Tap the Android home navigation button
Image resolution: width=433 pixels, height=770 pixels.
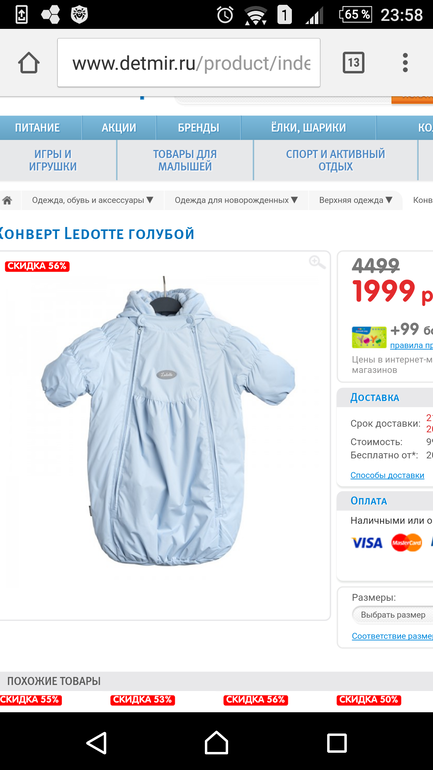coord(216,742)
